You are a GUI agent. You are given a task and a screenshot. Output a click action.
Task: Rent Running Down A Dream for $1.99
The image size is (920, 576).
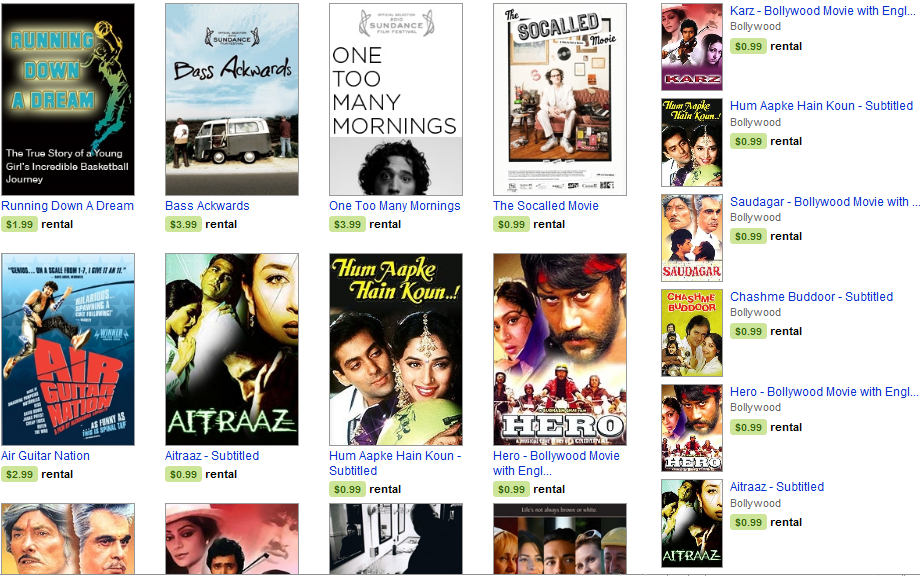tap(19, 224)
